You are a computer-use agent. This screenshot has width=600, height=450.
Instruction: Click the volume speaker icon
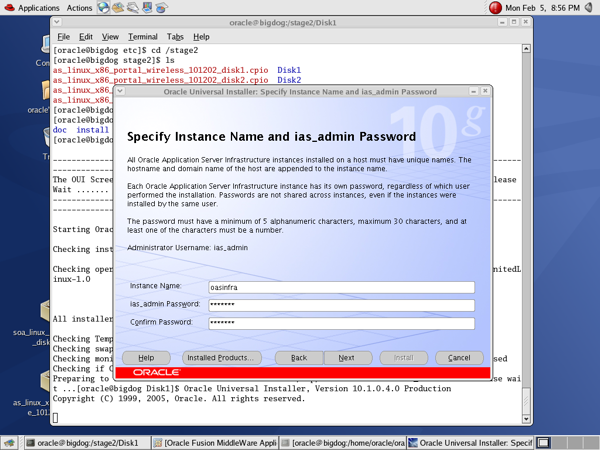(589, 8)
